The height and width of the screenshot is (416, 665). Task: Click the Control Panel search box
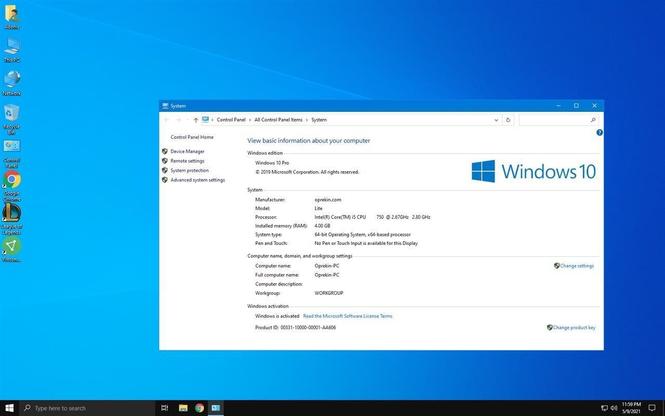[x=558, y=120]
